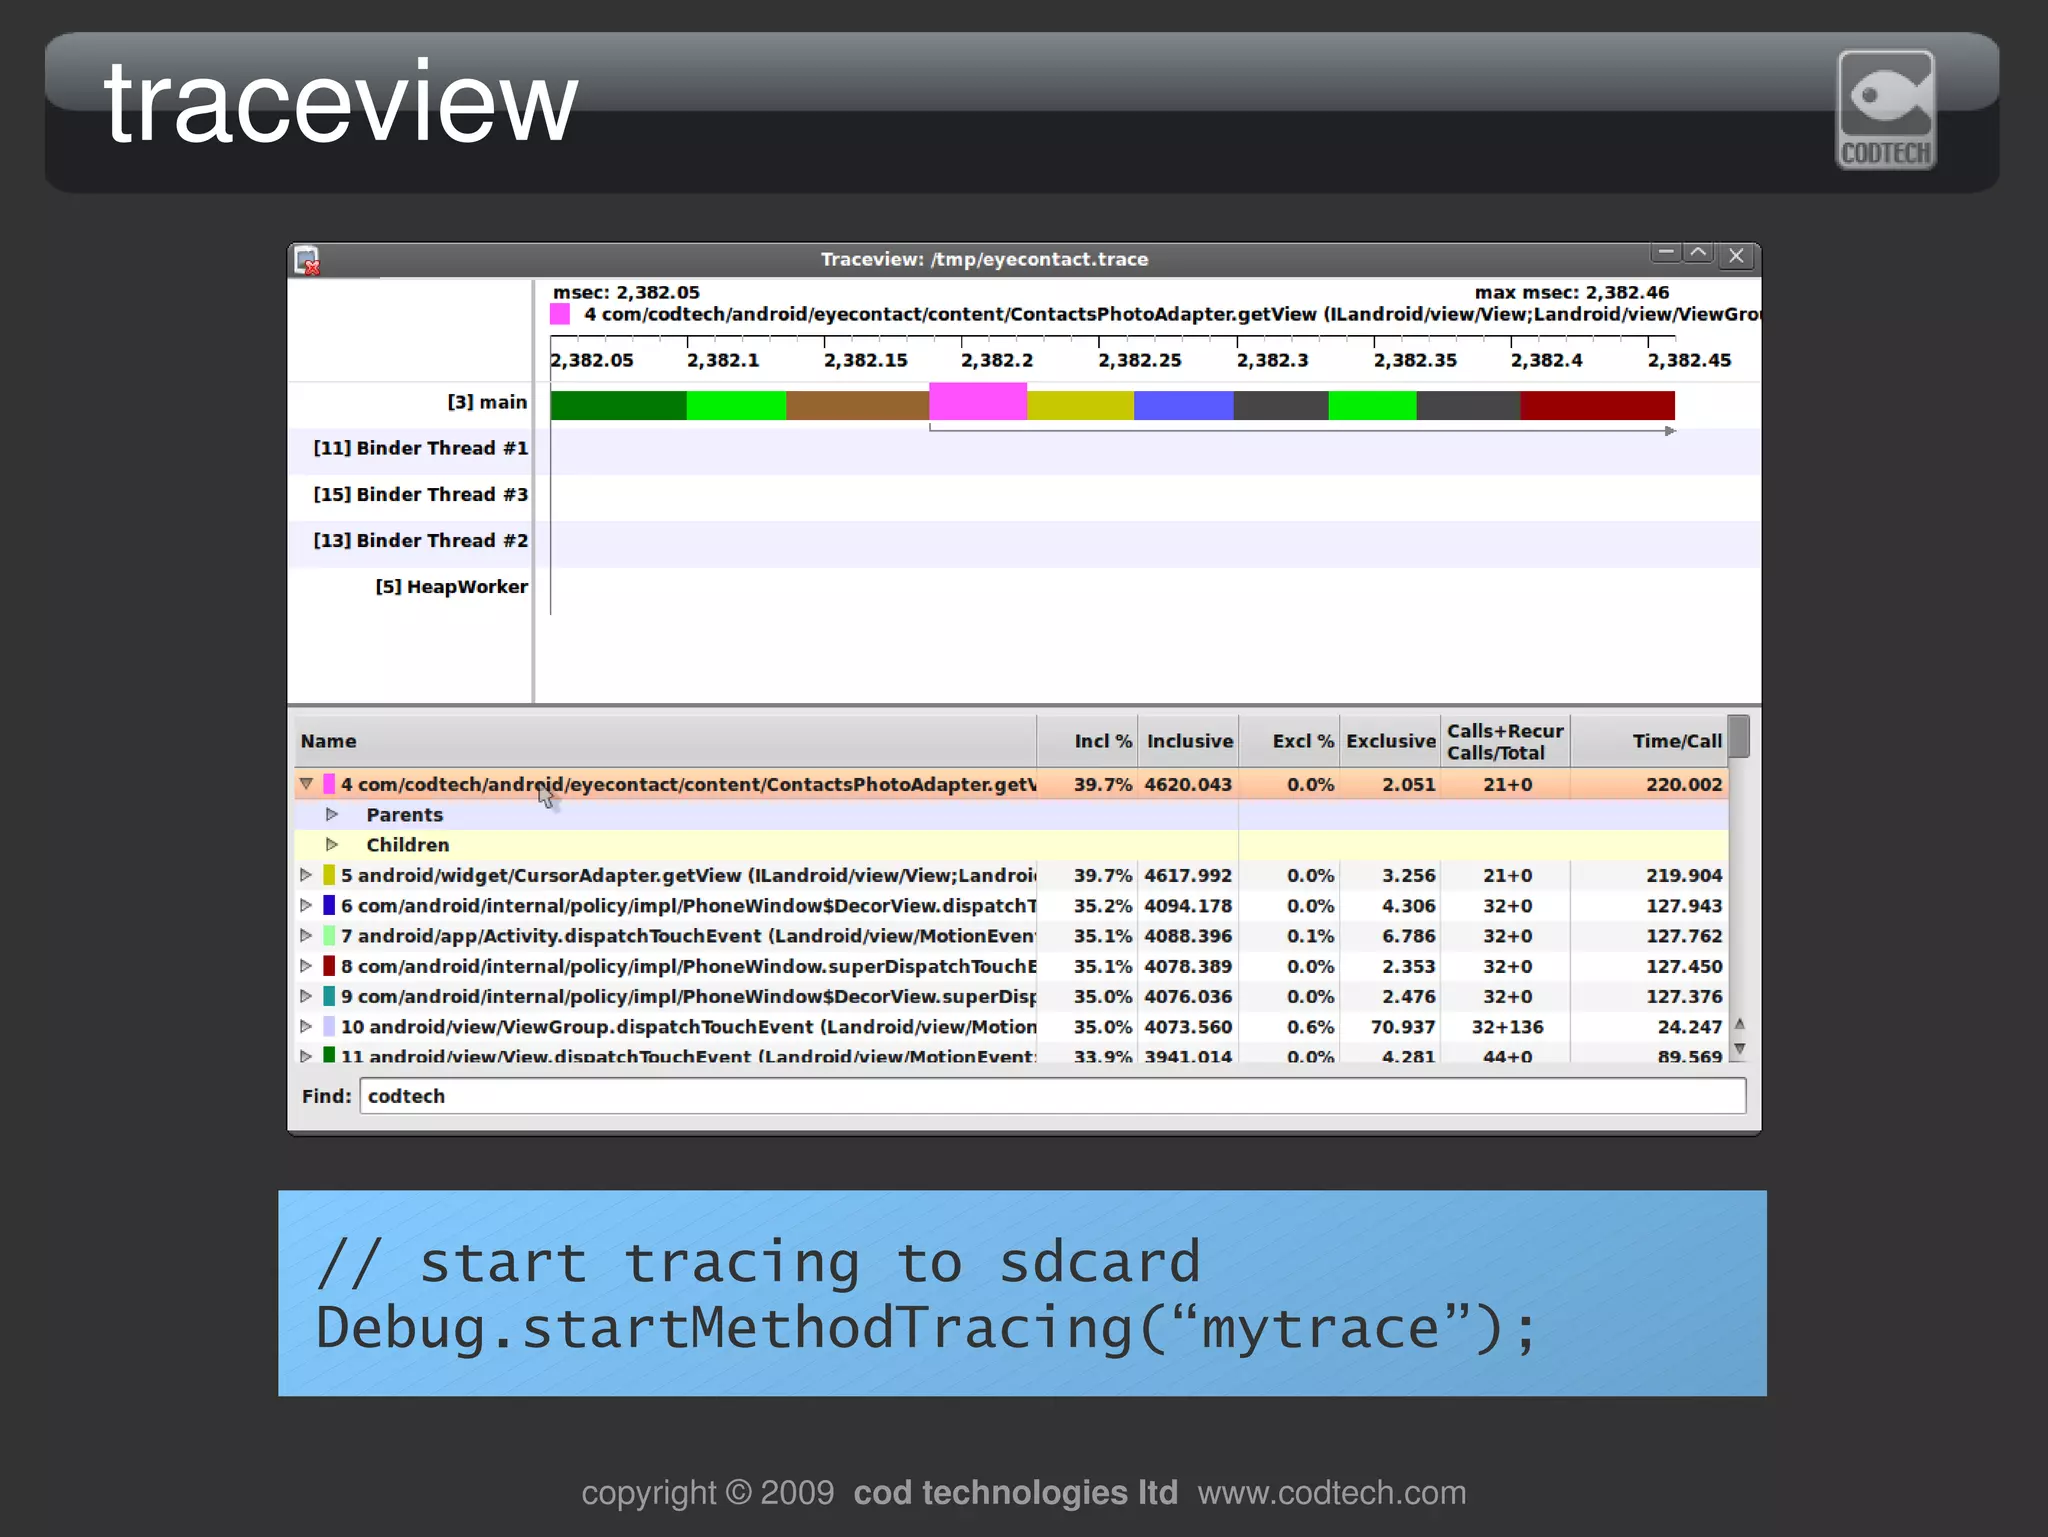Expand row 7 Activity.dispatchTouchEvent
This screenshot has height=1537, width=2048.
point(306,935)
